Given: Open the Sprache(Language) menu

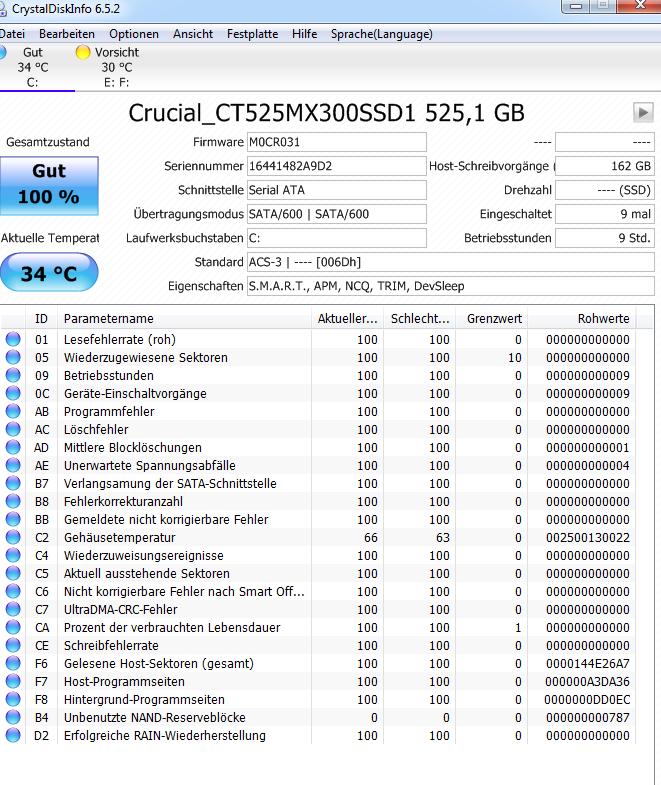Looking at the screenshot, I should coord(382,34).
